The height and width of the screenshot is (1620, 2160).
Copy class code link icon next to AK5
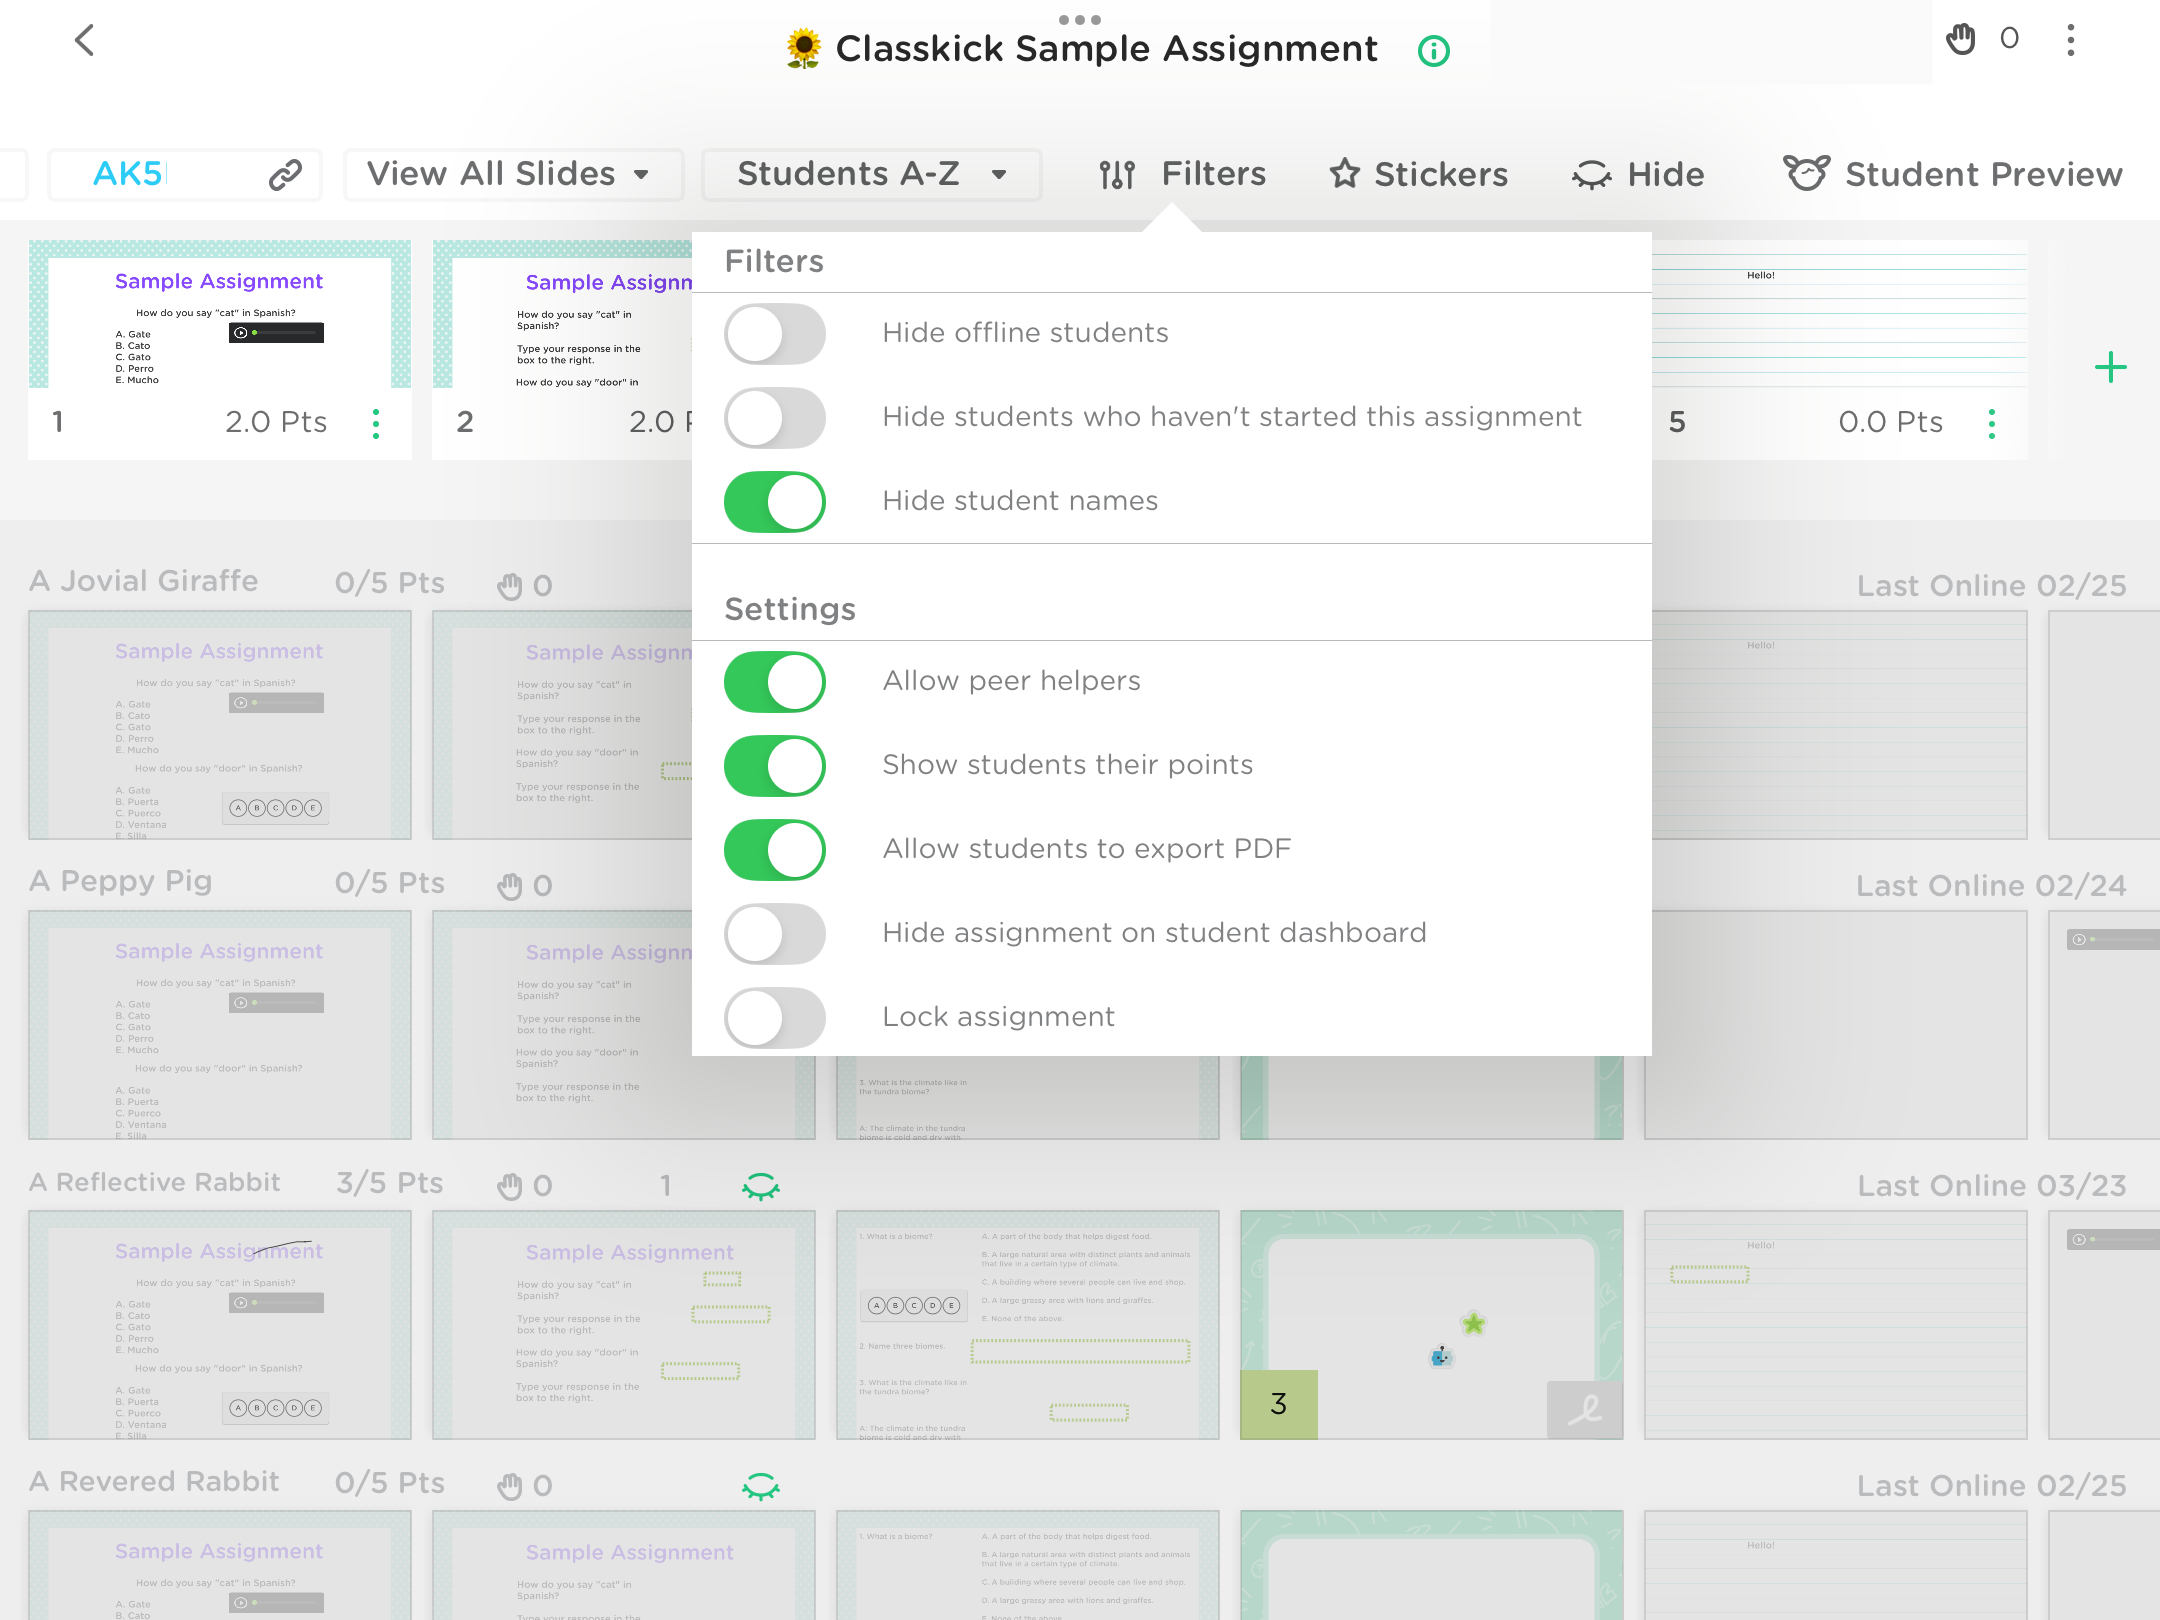(285, 175)
